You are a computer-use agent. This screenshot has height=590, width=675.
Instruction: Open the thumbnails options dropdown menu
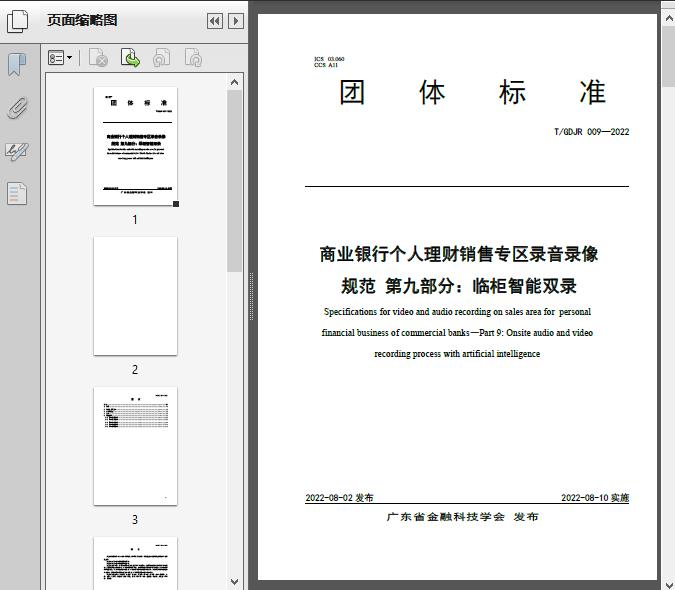[60, 59]
